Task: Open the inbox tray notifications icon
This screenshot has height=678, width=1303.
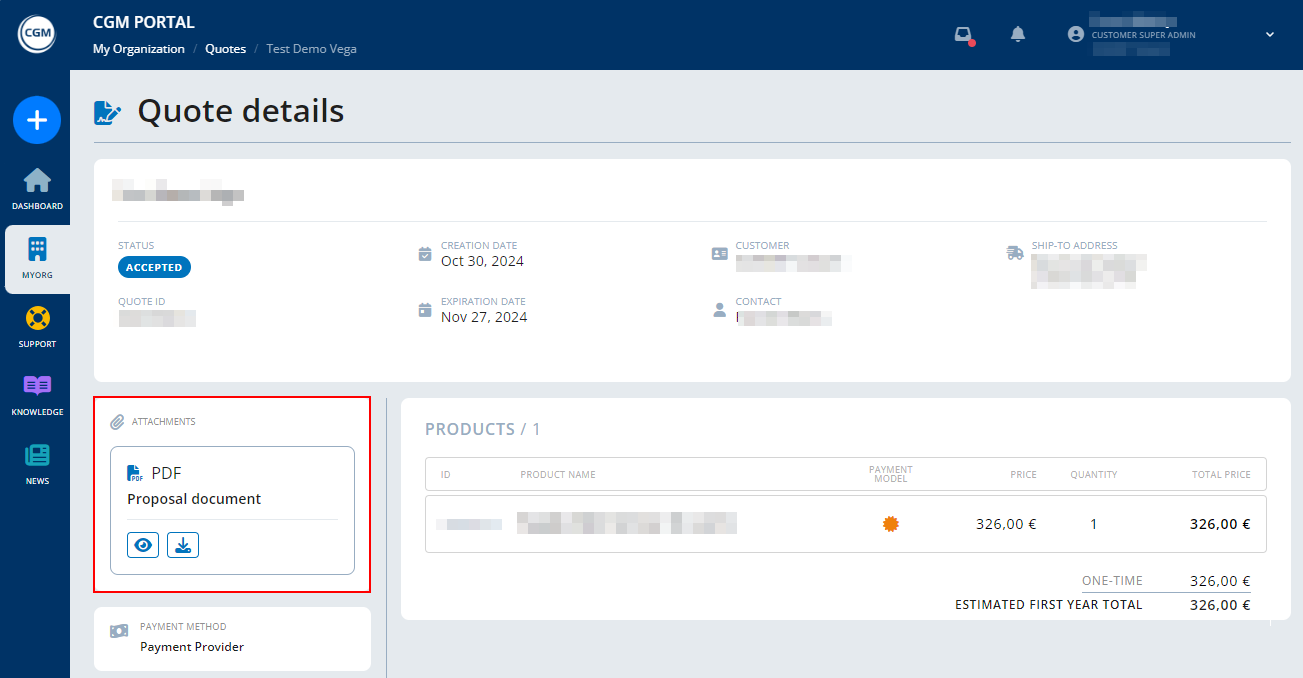Action: pos(963,35)
